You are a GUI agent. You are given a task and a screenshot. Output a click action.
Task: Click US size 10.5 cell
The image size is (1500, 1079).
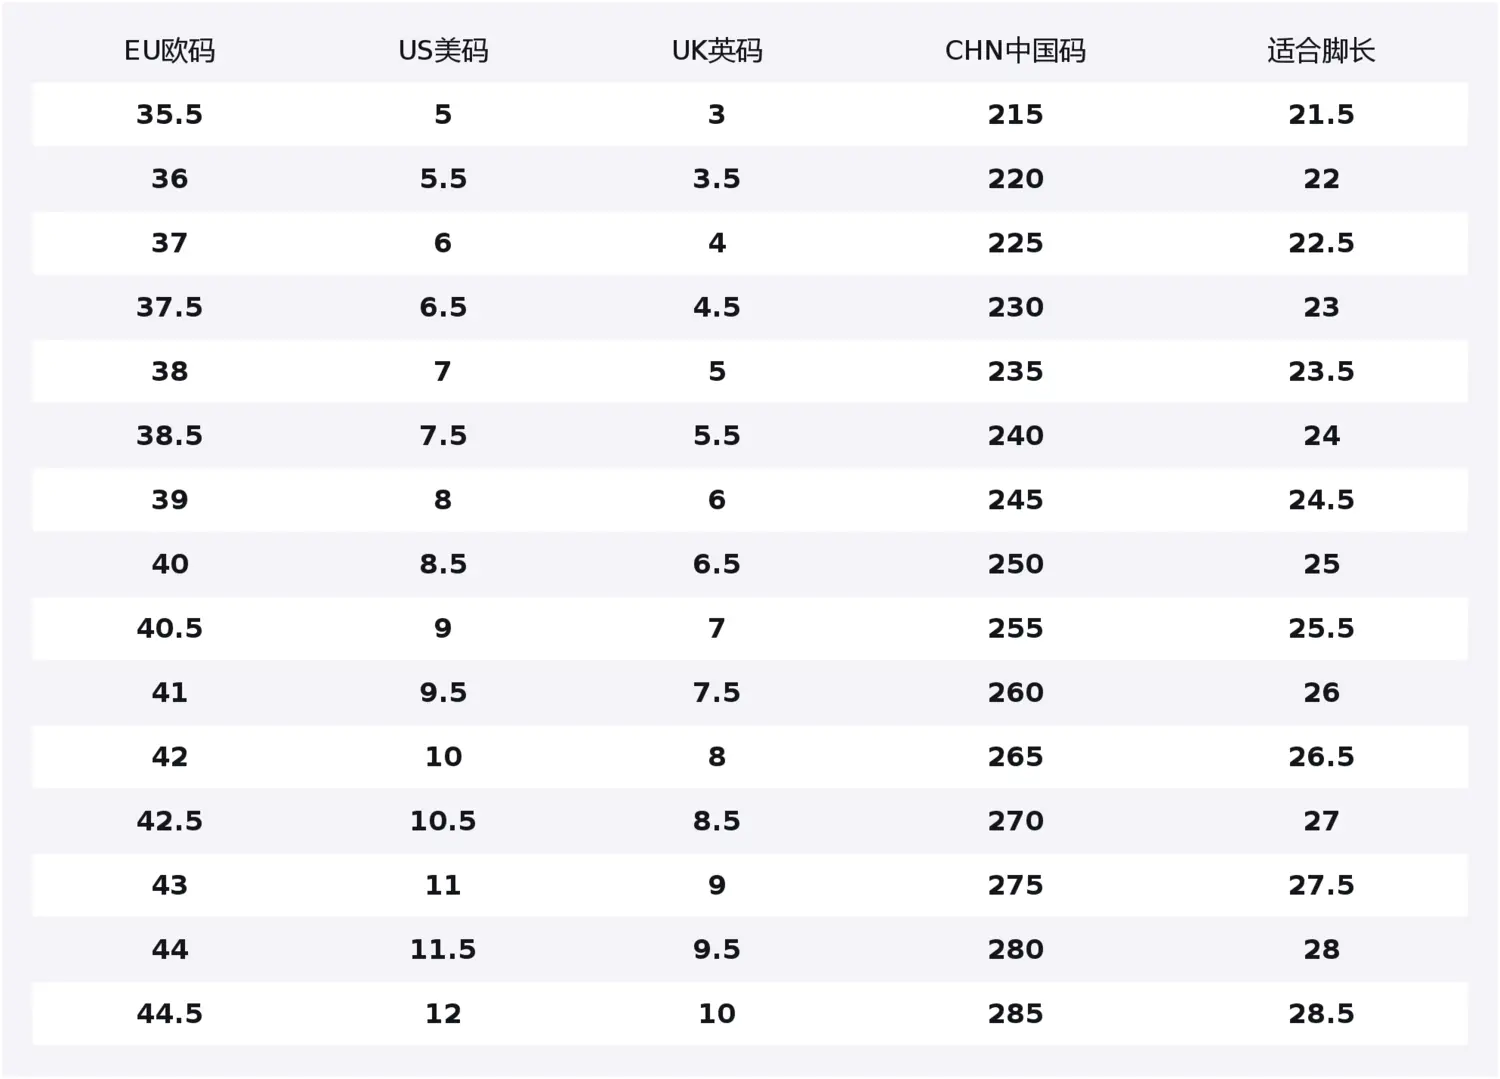pyautogui.click(x=443, y=821)
